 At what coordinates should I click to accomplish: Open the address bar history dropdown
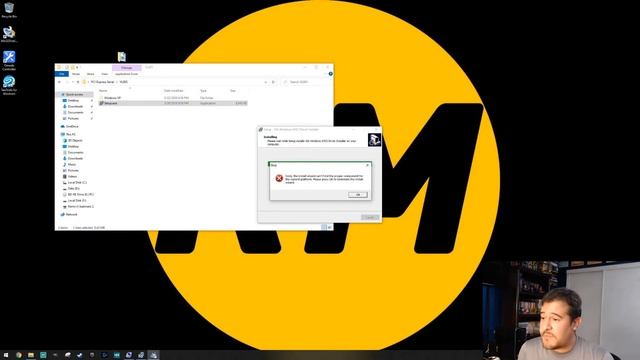(266, 82)
